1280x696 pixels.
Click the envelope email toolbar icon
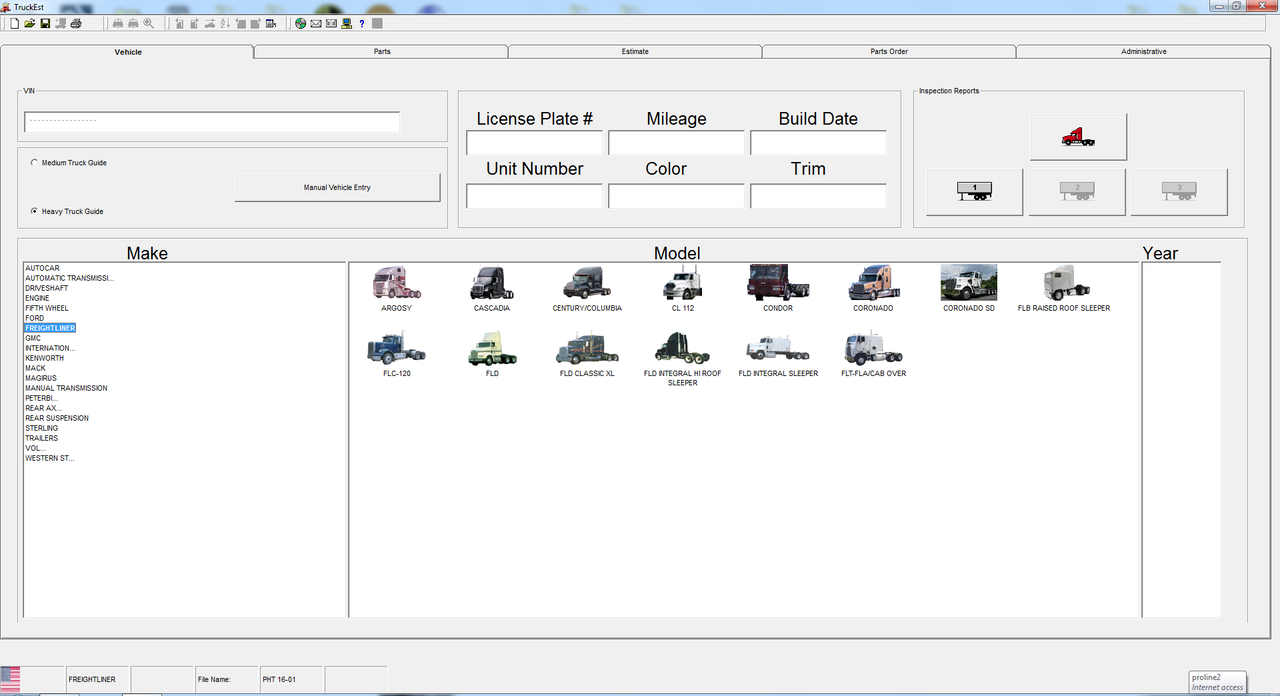[x=316, y=23]
